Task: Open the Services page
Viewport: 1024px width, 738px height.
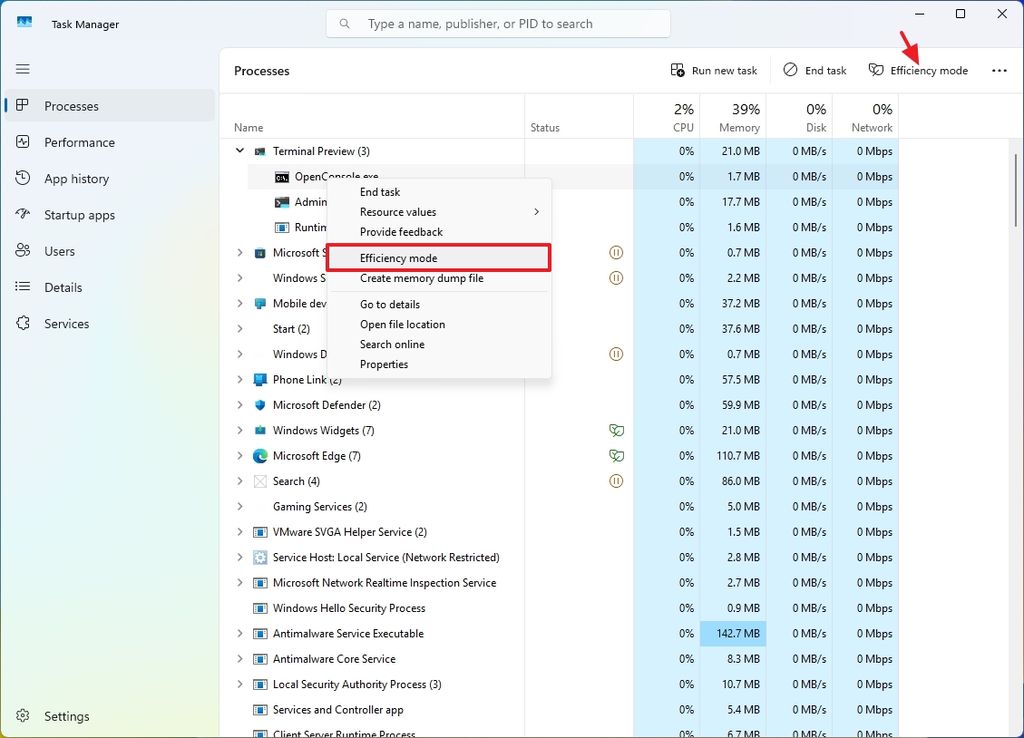Action: click(x=110, y=323)
